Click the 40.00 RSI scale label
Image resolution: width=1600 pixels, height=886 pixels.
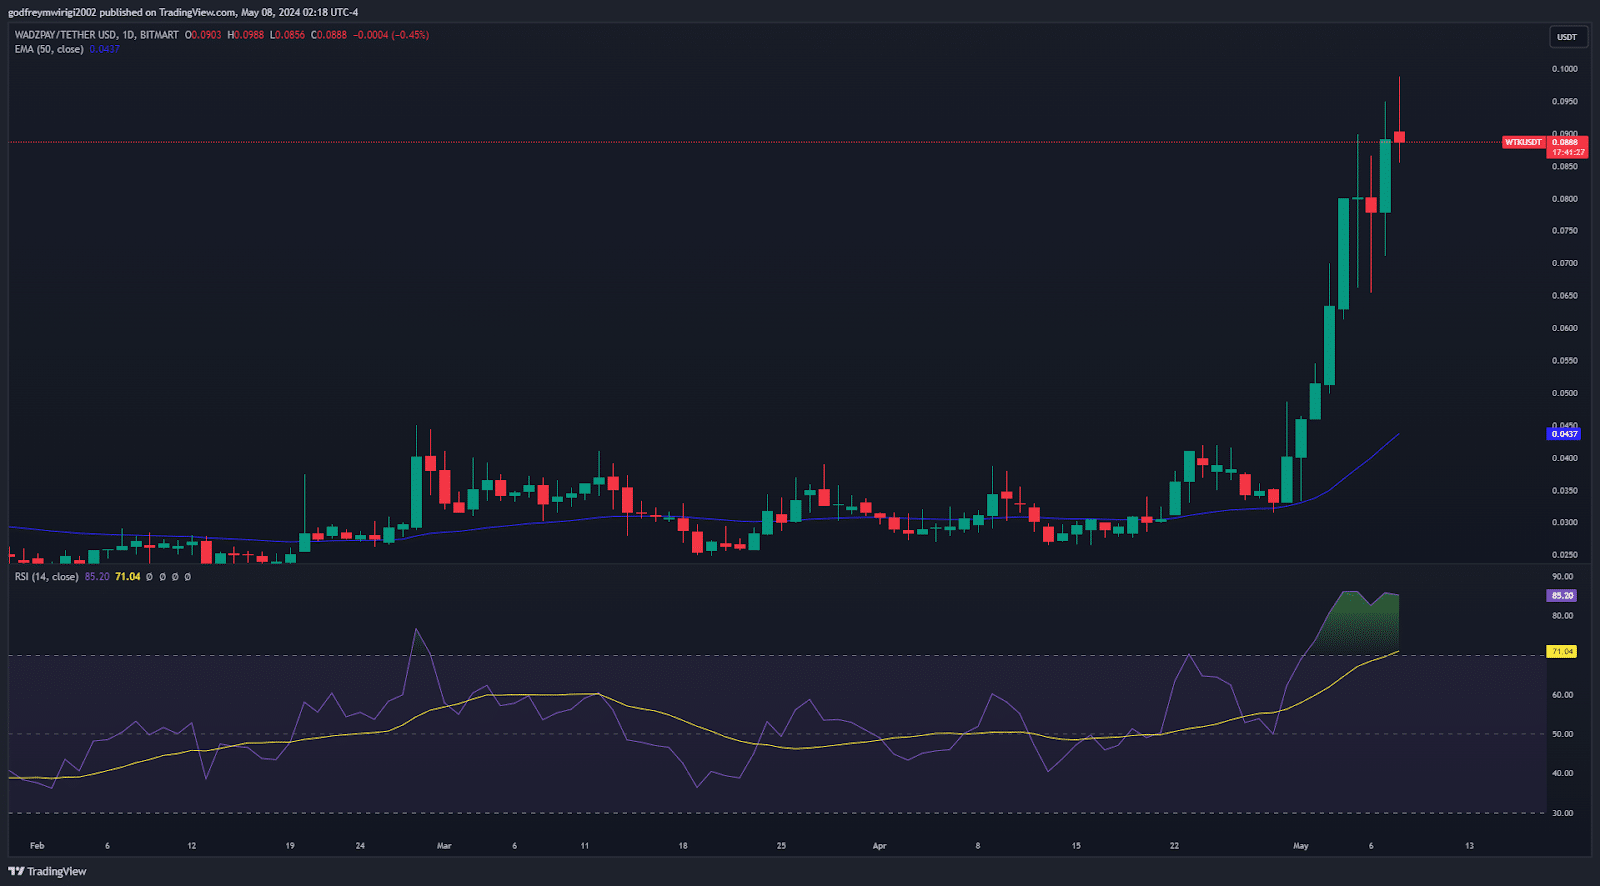coord(1562,773)
